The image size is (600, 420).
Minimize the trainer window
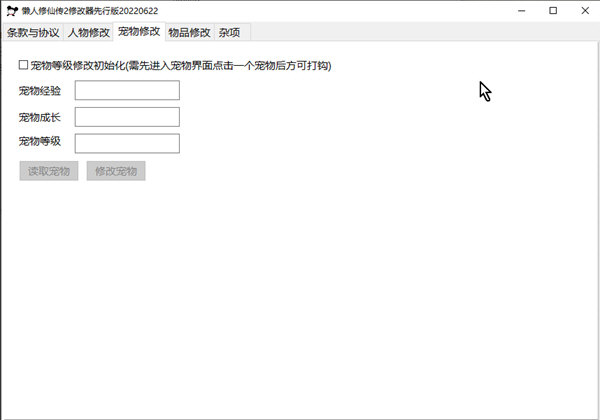click(521, 11)
